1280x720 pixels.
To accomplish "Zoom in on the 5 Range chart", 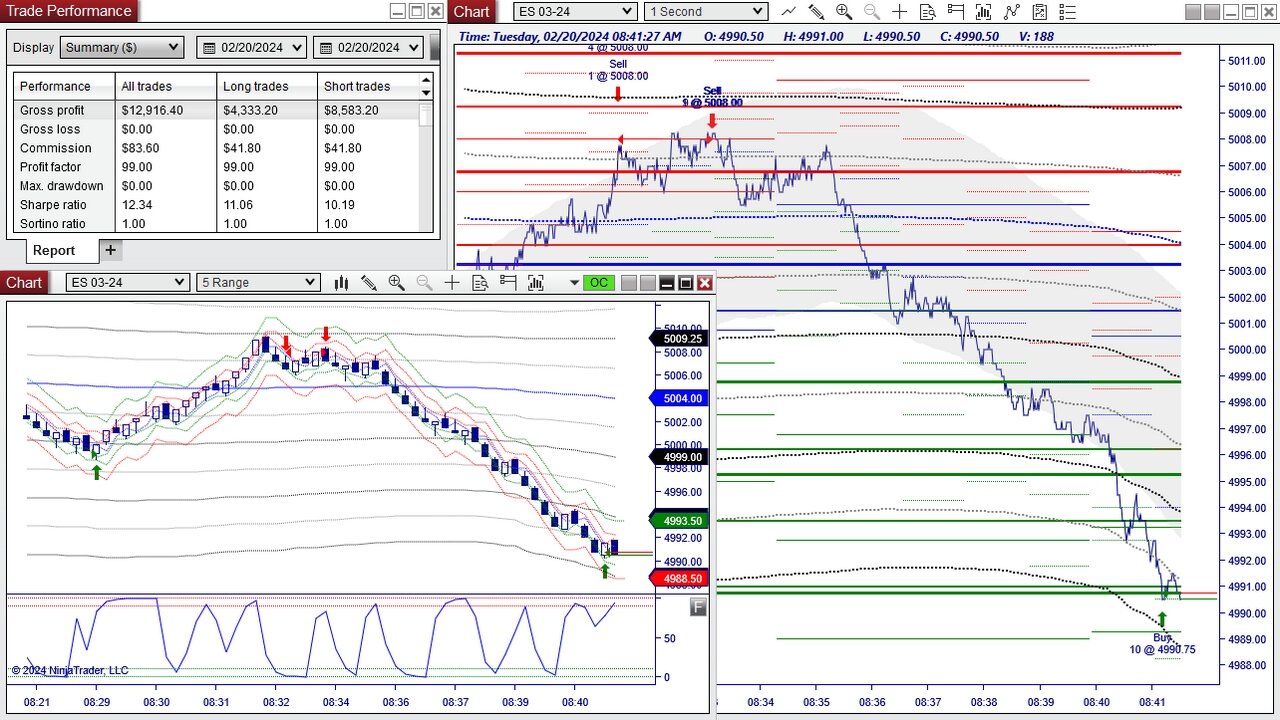I will tap(397, 283).
